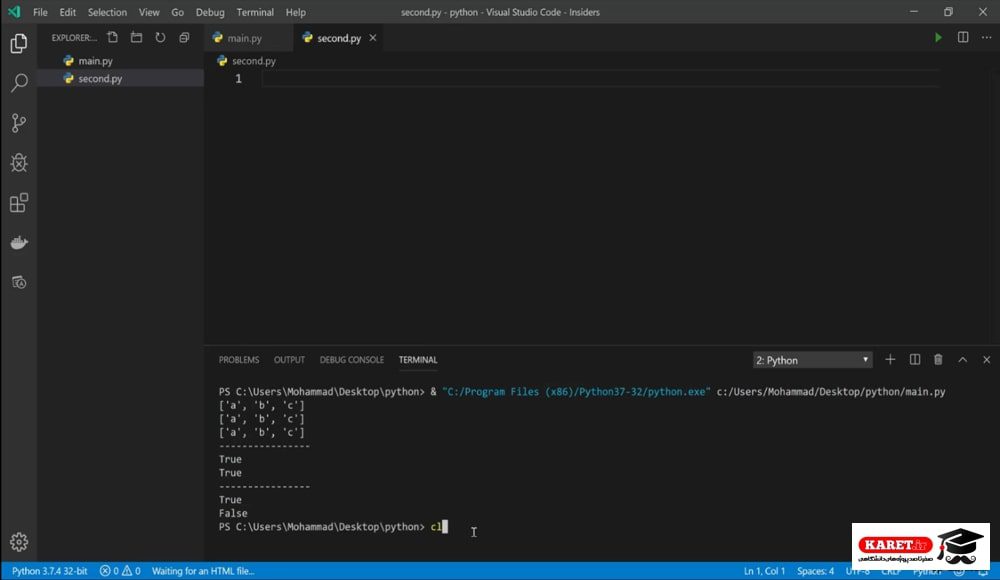1000x580 pixels.
Task: Maximize the panel with up chevron
Action: (962, 360)
